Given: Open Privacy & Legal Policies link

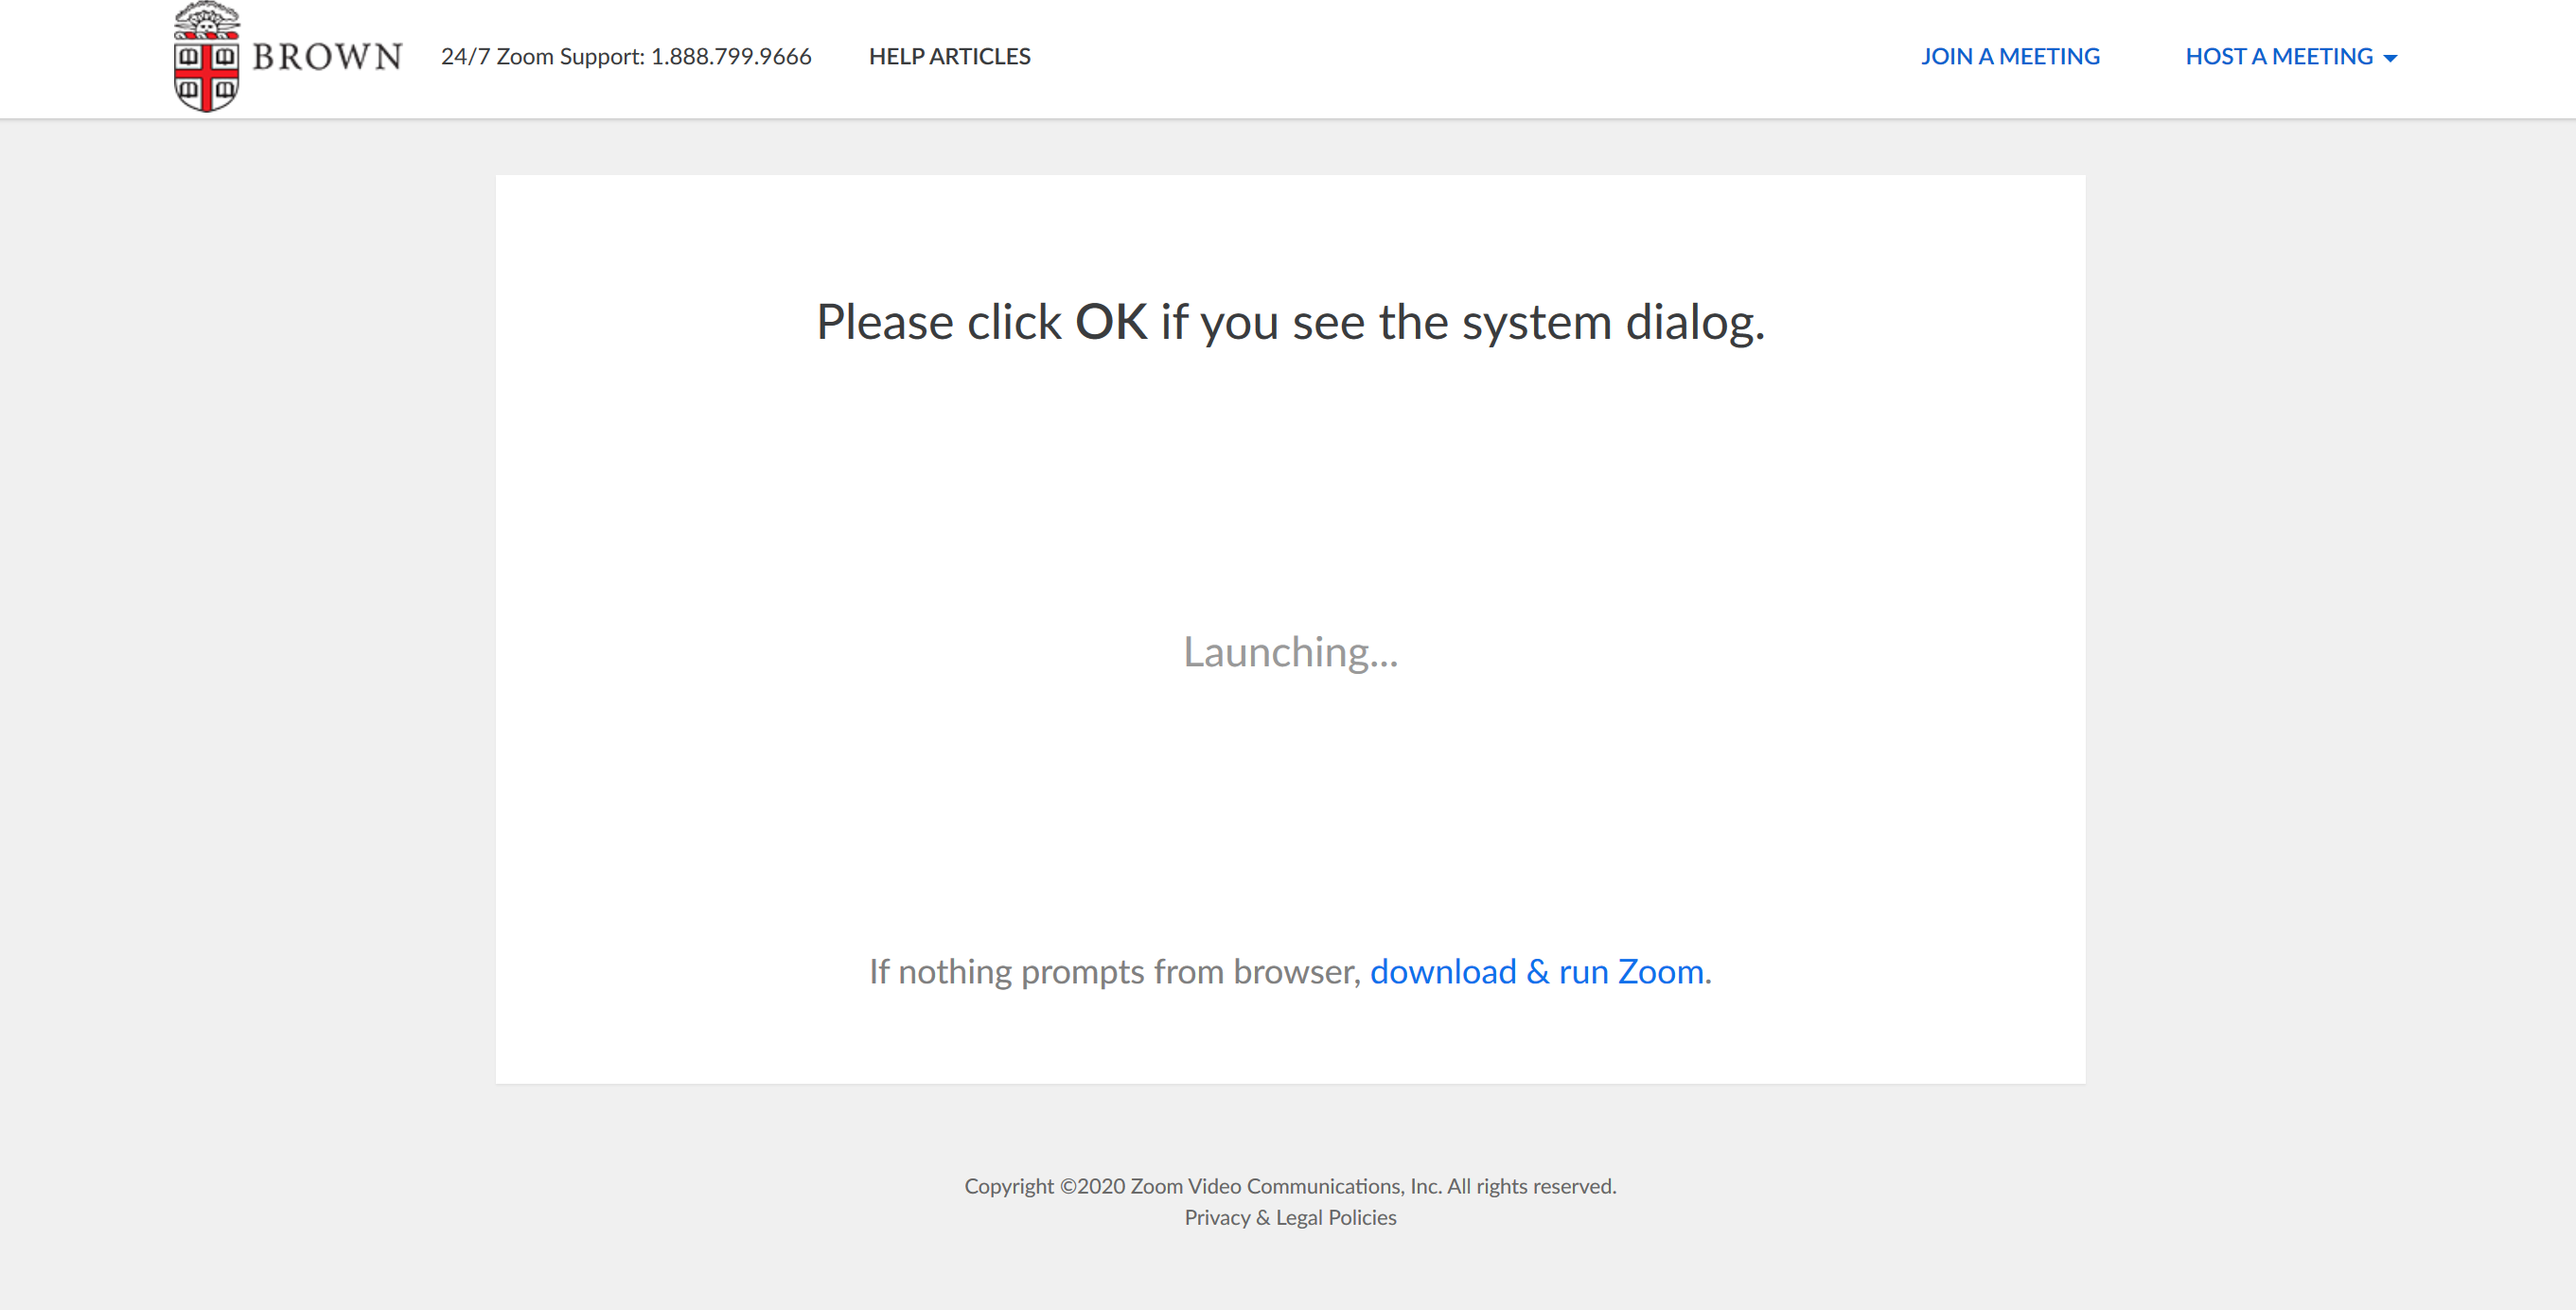Looking at the screenshot, I should pyautogui.click(x=1290, y=1217).
